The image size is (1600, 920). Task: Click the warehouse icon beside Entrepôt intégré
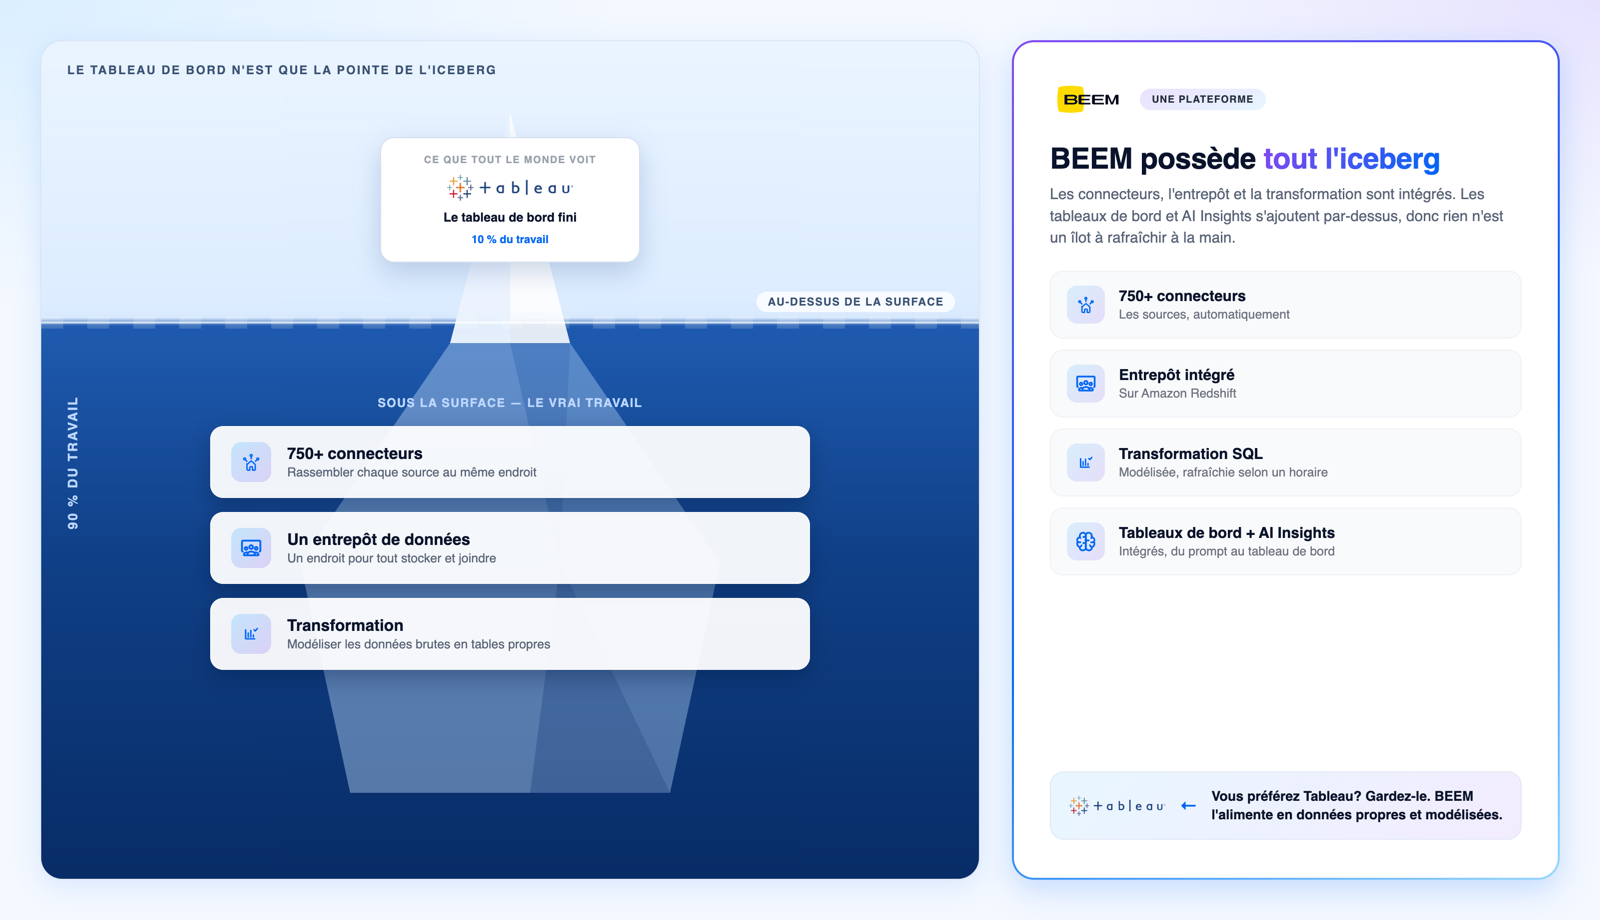click(x=1085, y=383)
